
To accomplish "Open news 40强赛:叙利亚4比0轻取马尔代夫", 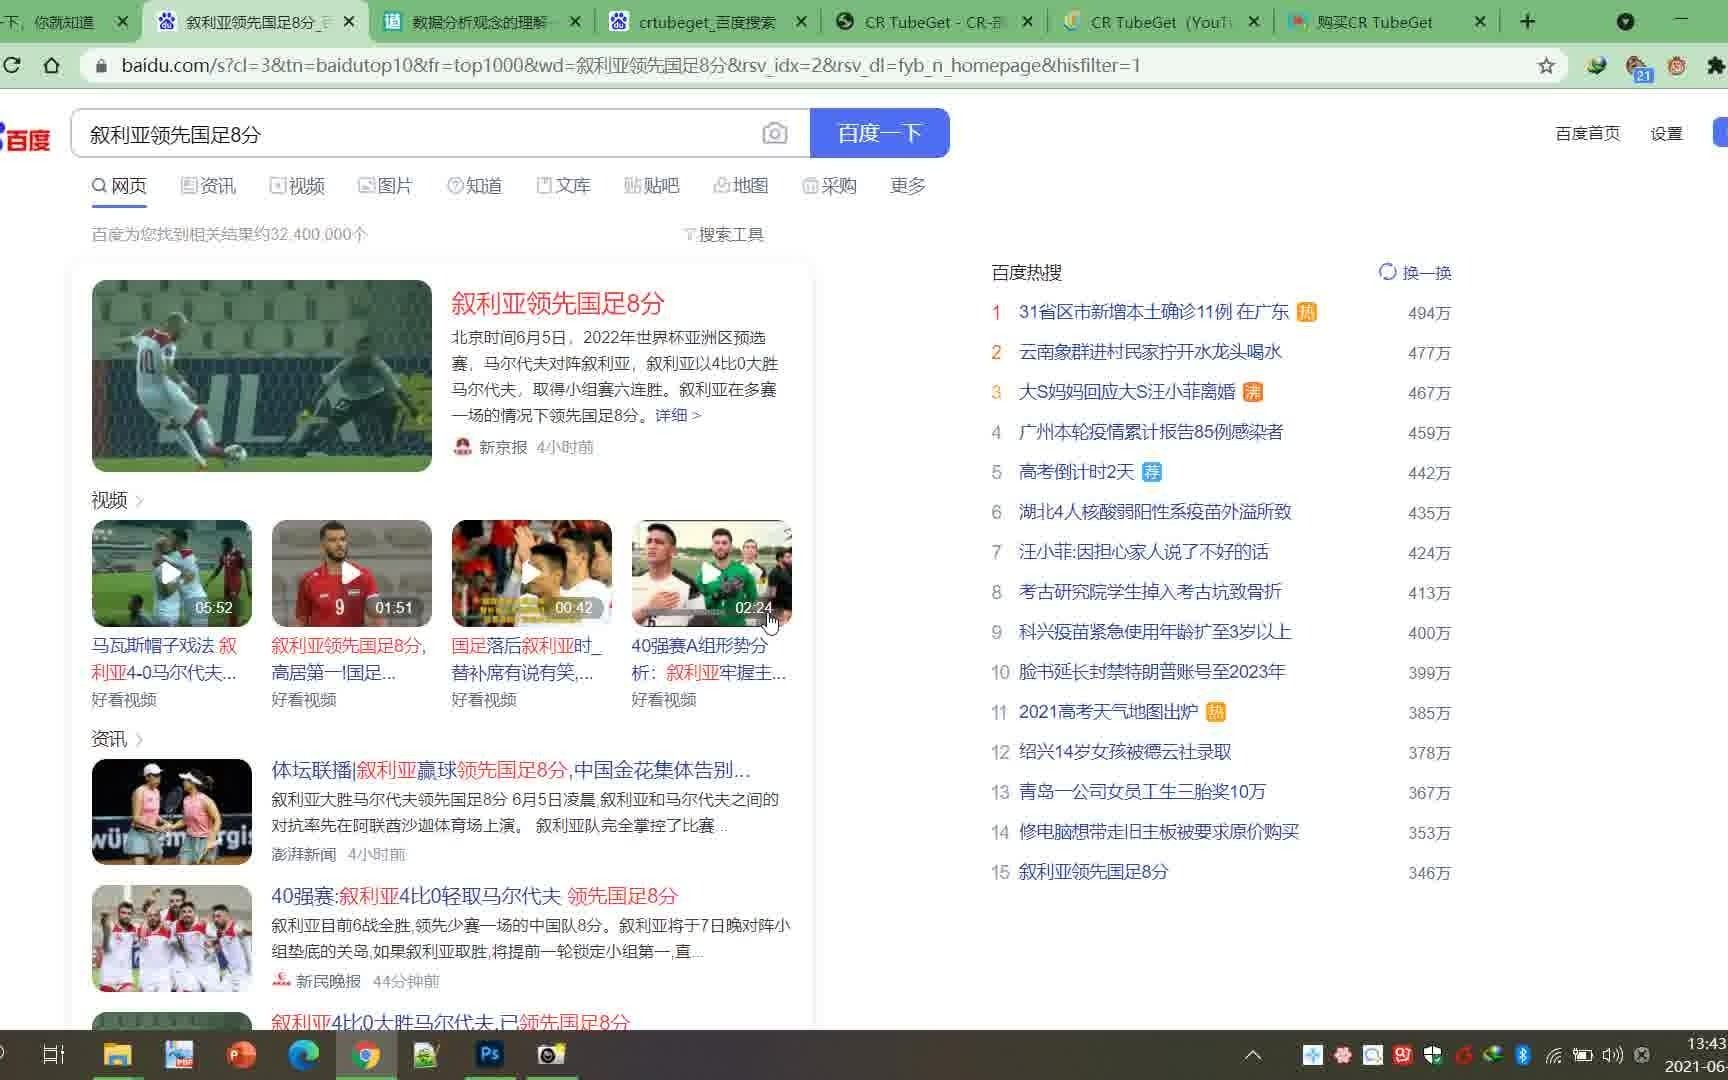I will click(474, 896).
